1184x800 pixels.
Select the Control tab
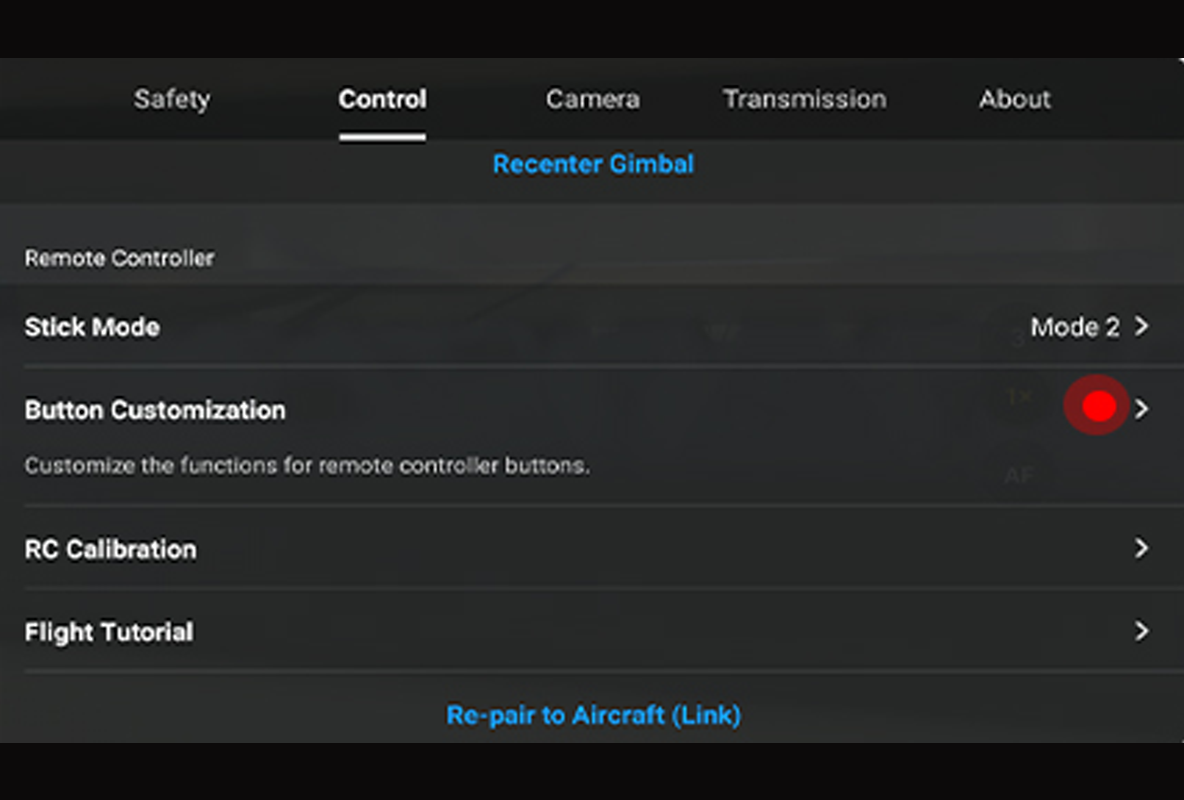click(x=382, y=99)
